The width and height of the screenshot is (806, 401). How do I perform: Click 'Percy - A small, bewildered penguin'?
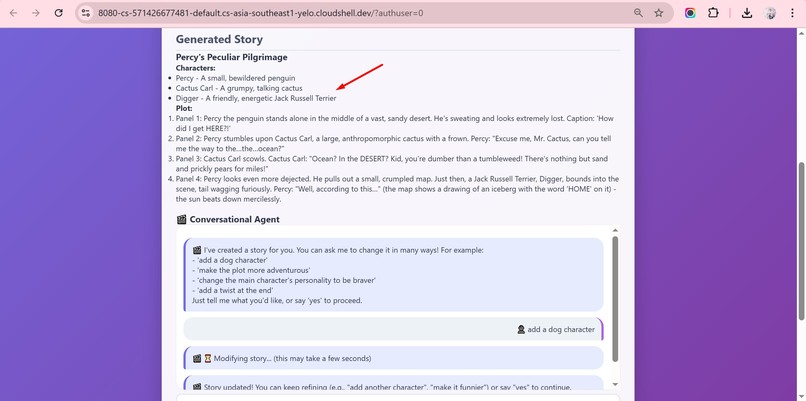[235, 78]
